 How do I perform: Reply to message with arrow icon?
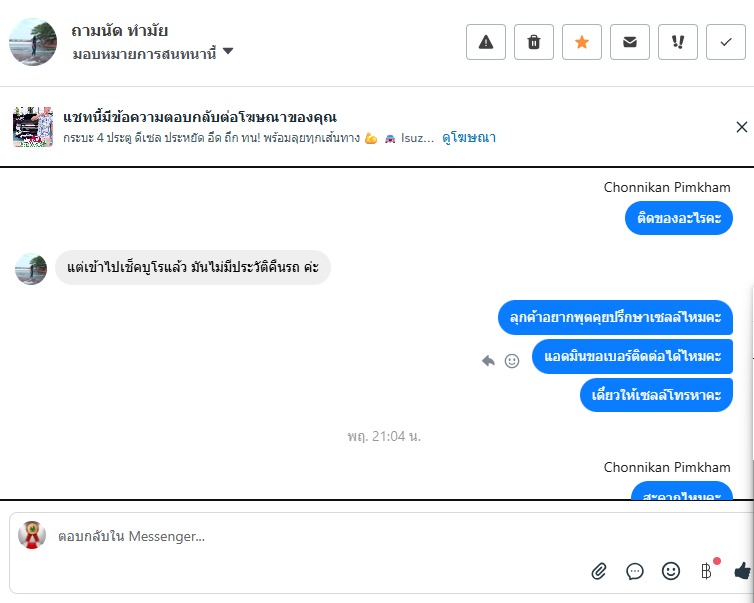(x=488, y=361)
